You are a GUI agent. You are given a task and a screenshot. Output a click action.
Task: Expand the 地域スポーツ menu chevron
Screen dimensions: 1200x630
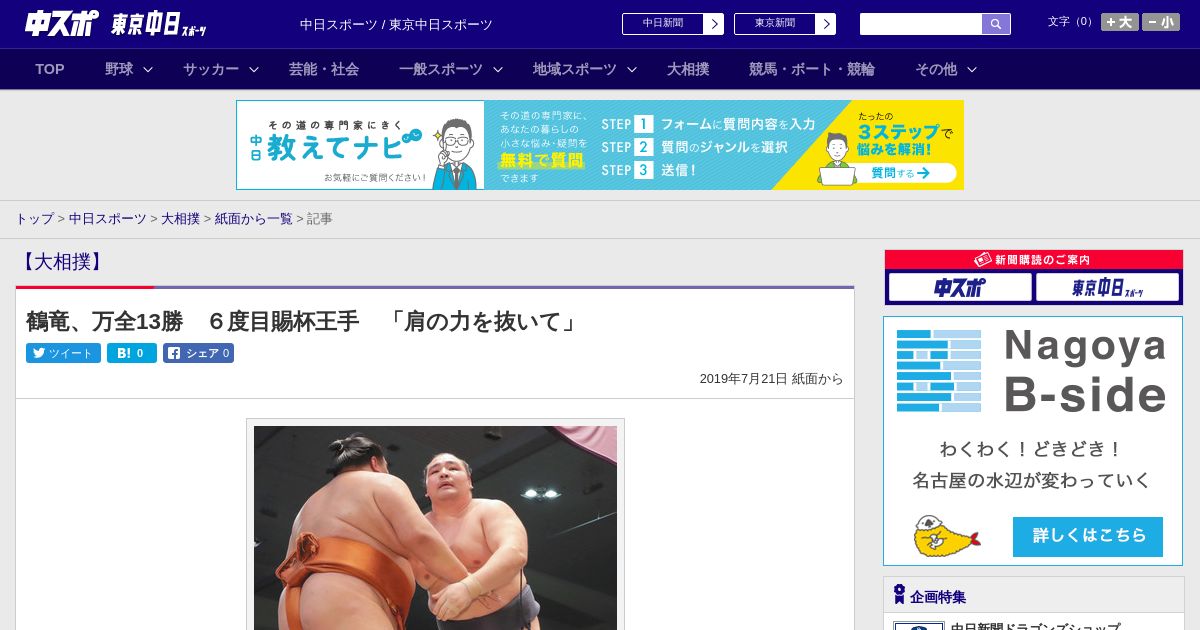[x=632, y=69]
